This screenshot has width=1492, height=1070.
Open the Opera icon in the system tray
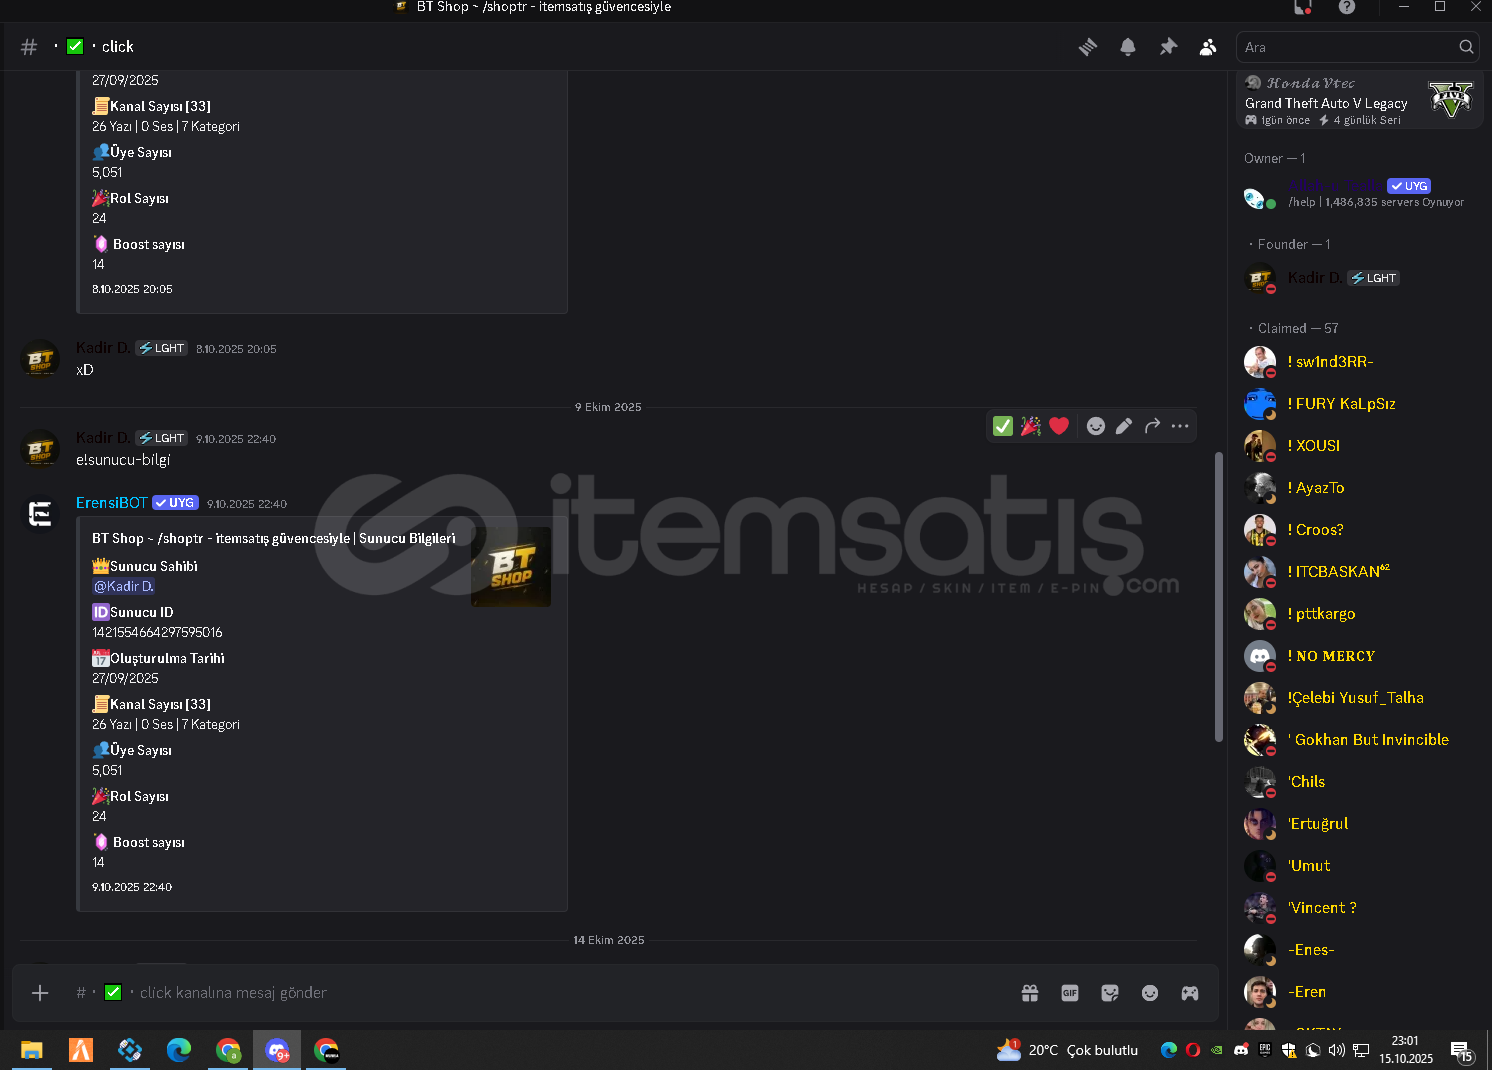1193,1050
